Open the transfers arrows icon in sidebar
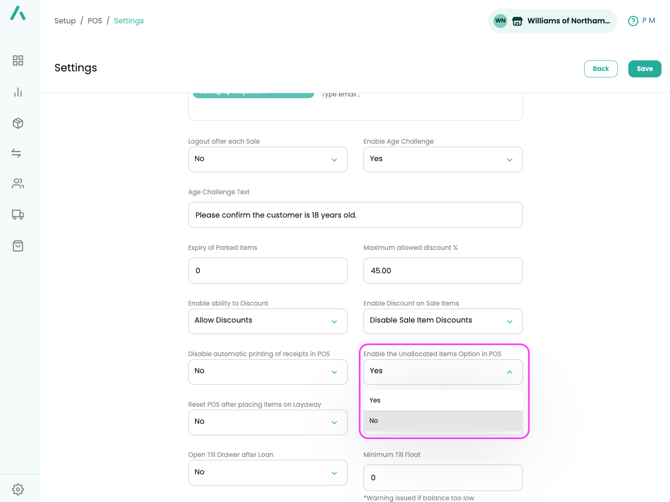 point(17,153)
